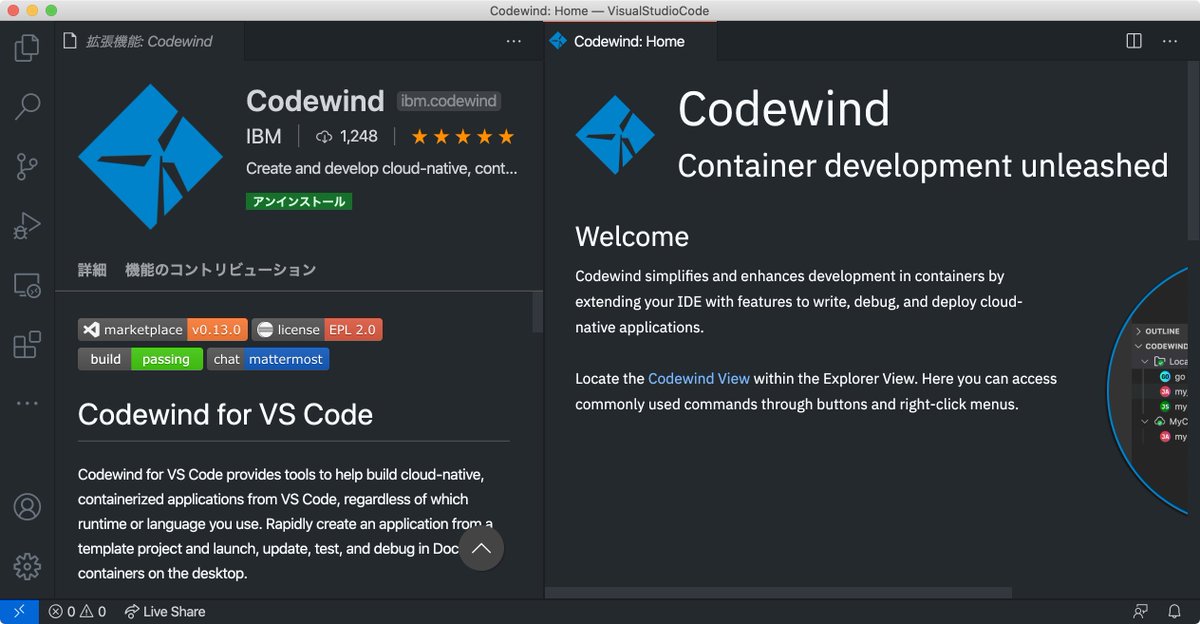Switch to the 機能のコントリビューション tab
The image size is (1200, 624).
click(x=220, y=269)
